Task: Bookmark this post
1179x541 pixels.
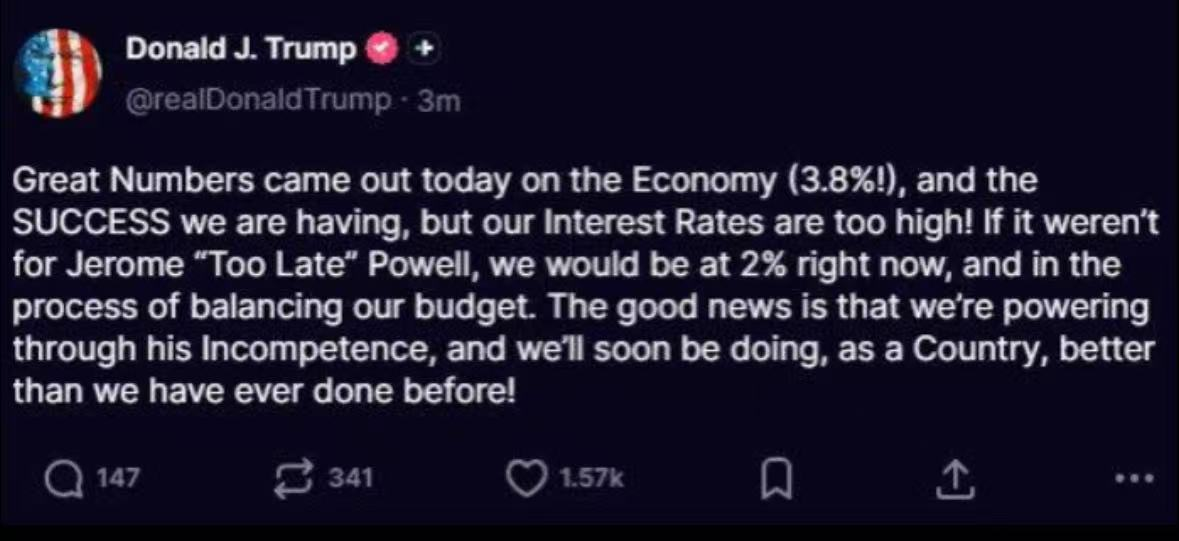Action: (771, 481)
